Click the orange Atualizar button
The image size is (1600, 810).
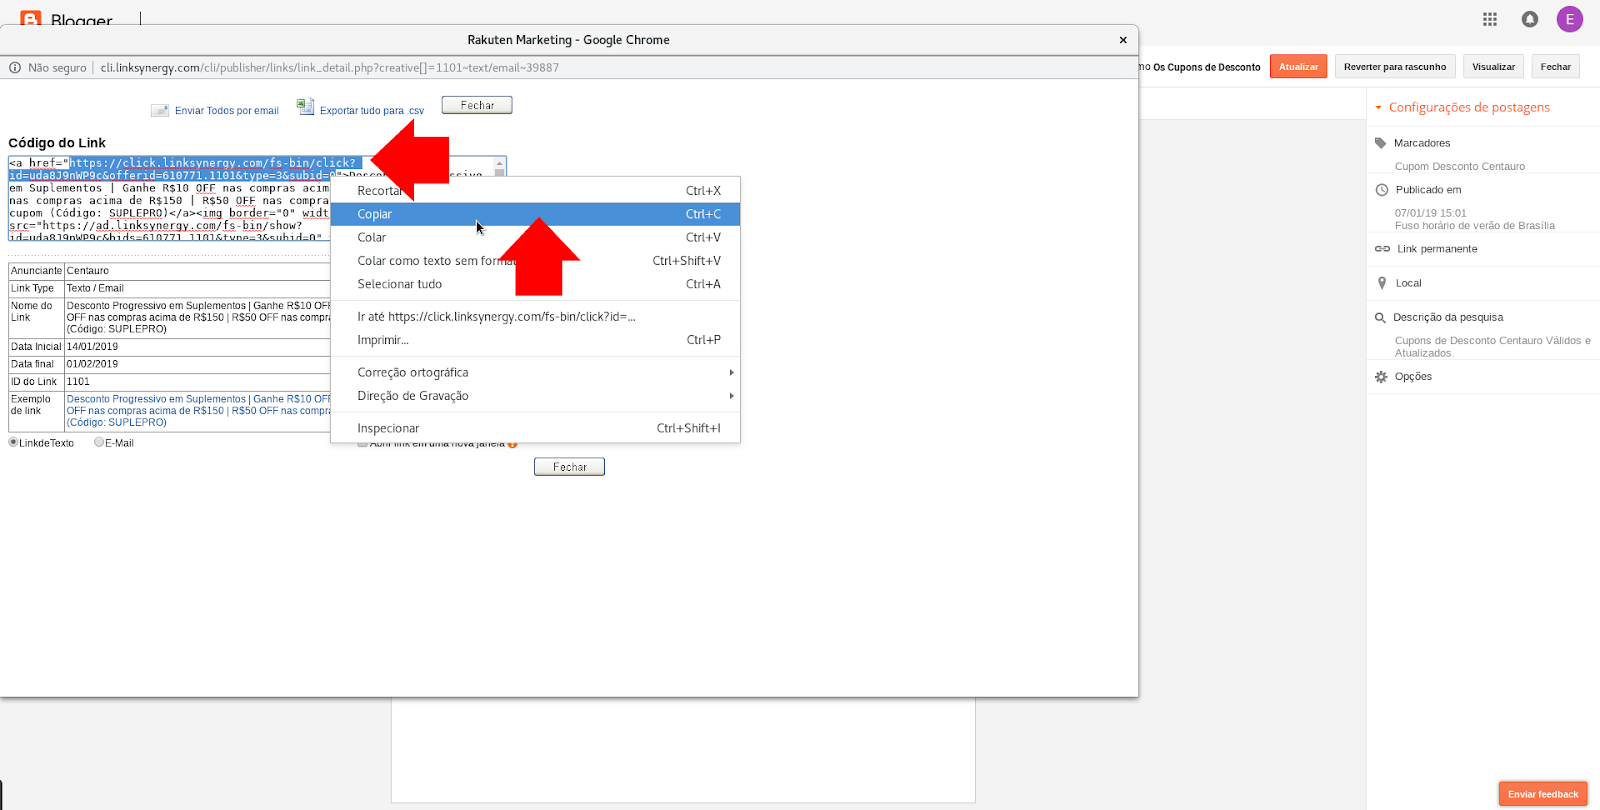[x=1299, y=66]
